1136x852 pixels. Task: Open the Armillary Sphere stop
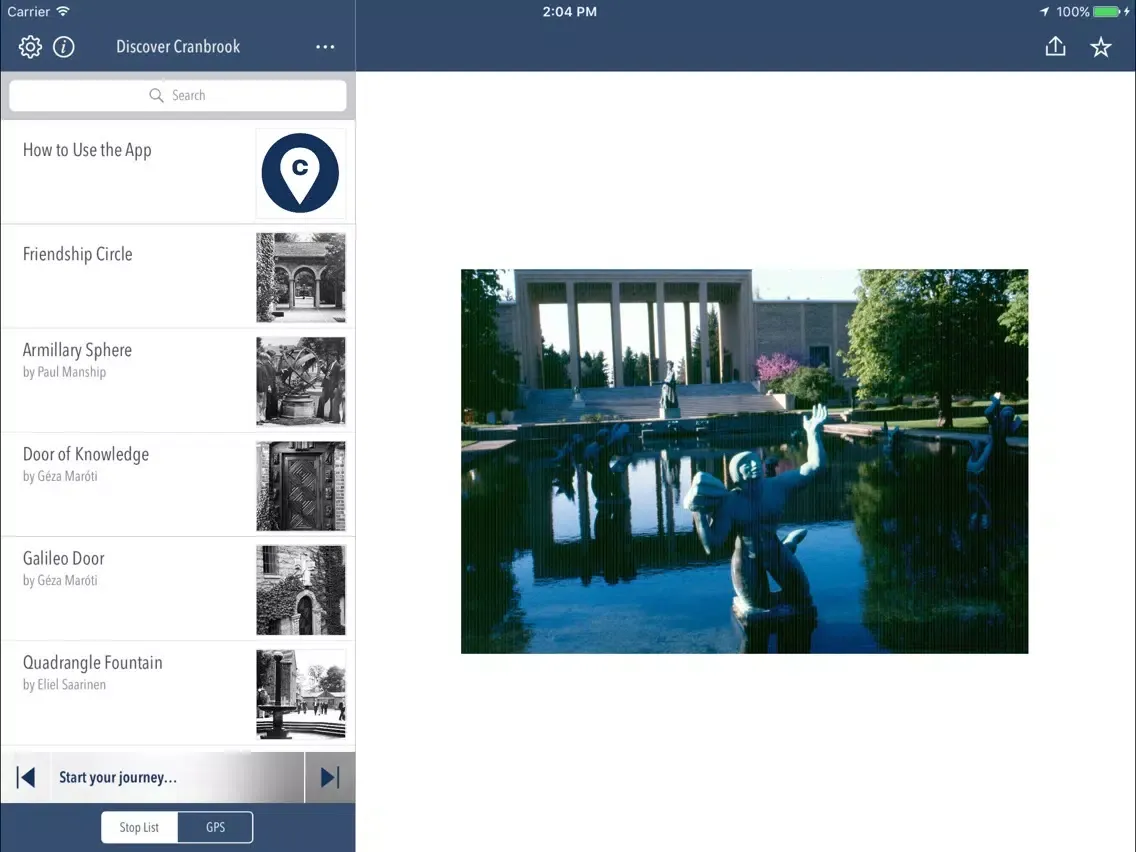click(178, 381)
